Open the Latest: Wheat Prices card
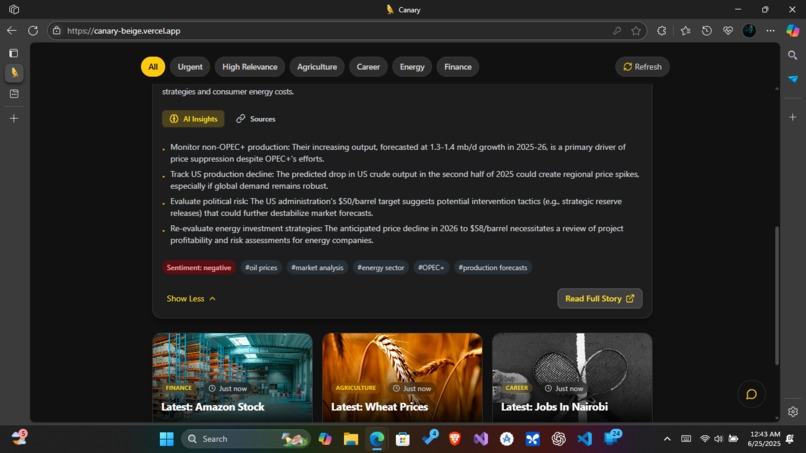806x453 pixels. 402,378
